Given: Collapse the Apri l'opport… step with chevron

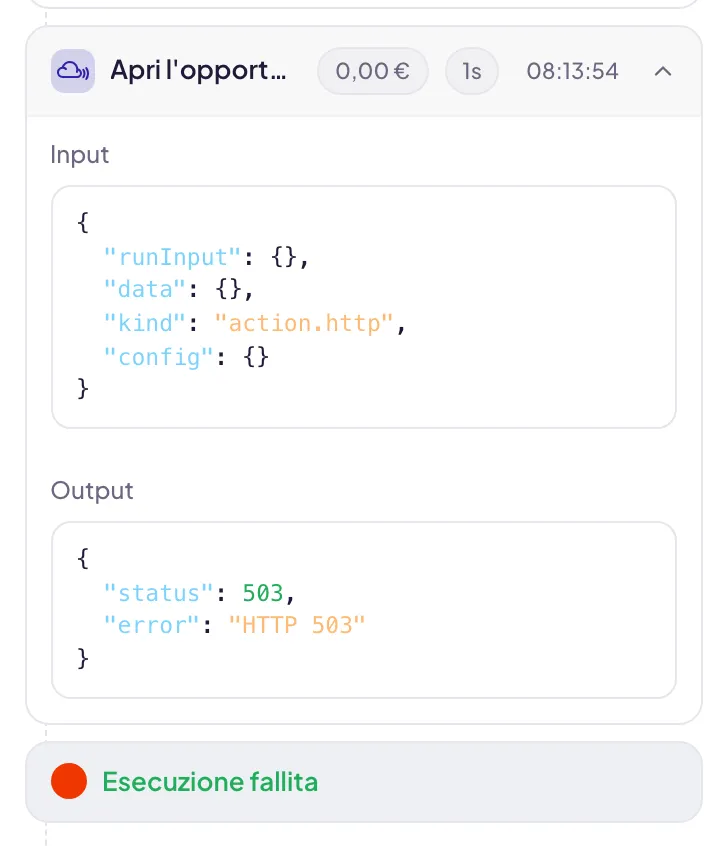Looking at the screenshot, I should (x=663, y=71).
